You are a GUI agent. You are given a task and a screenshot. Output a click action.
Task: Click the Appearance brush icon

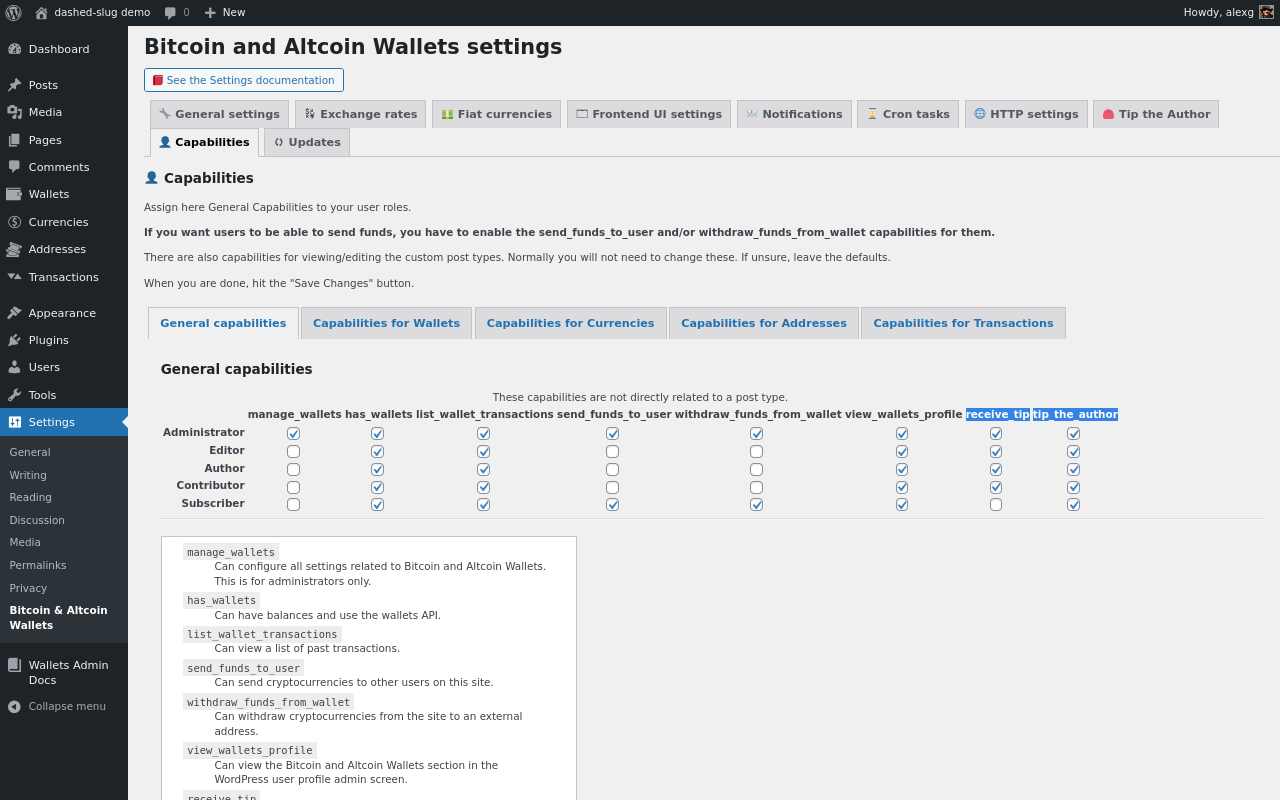point(14,313)
